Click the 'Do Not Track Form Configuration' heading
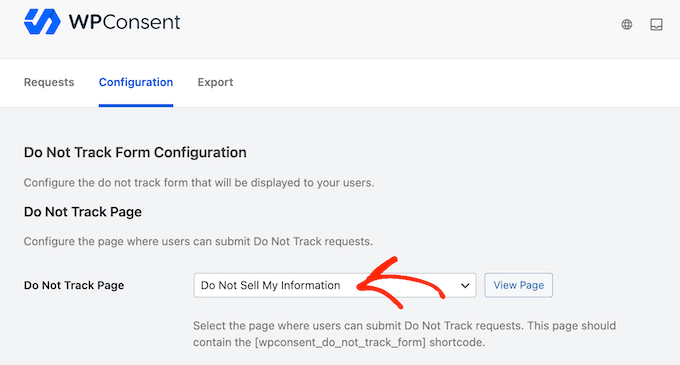This screenshot has width=680, height=365. point(135,153)
